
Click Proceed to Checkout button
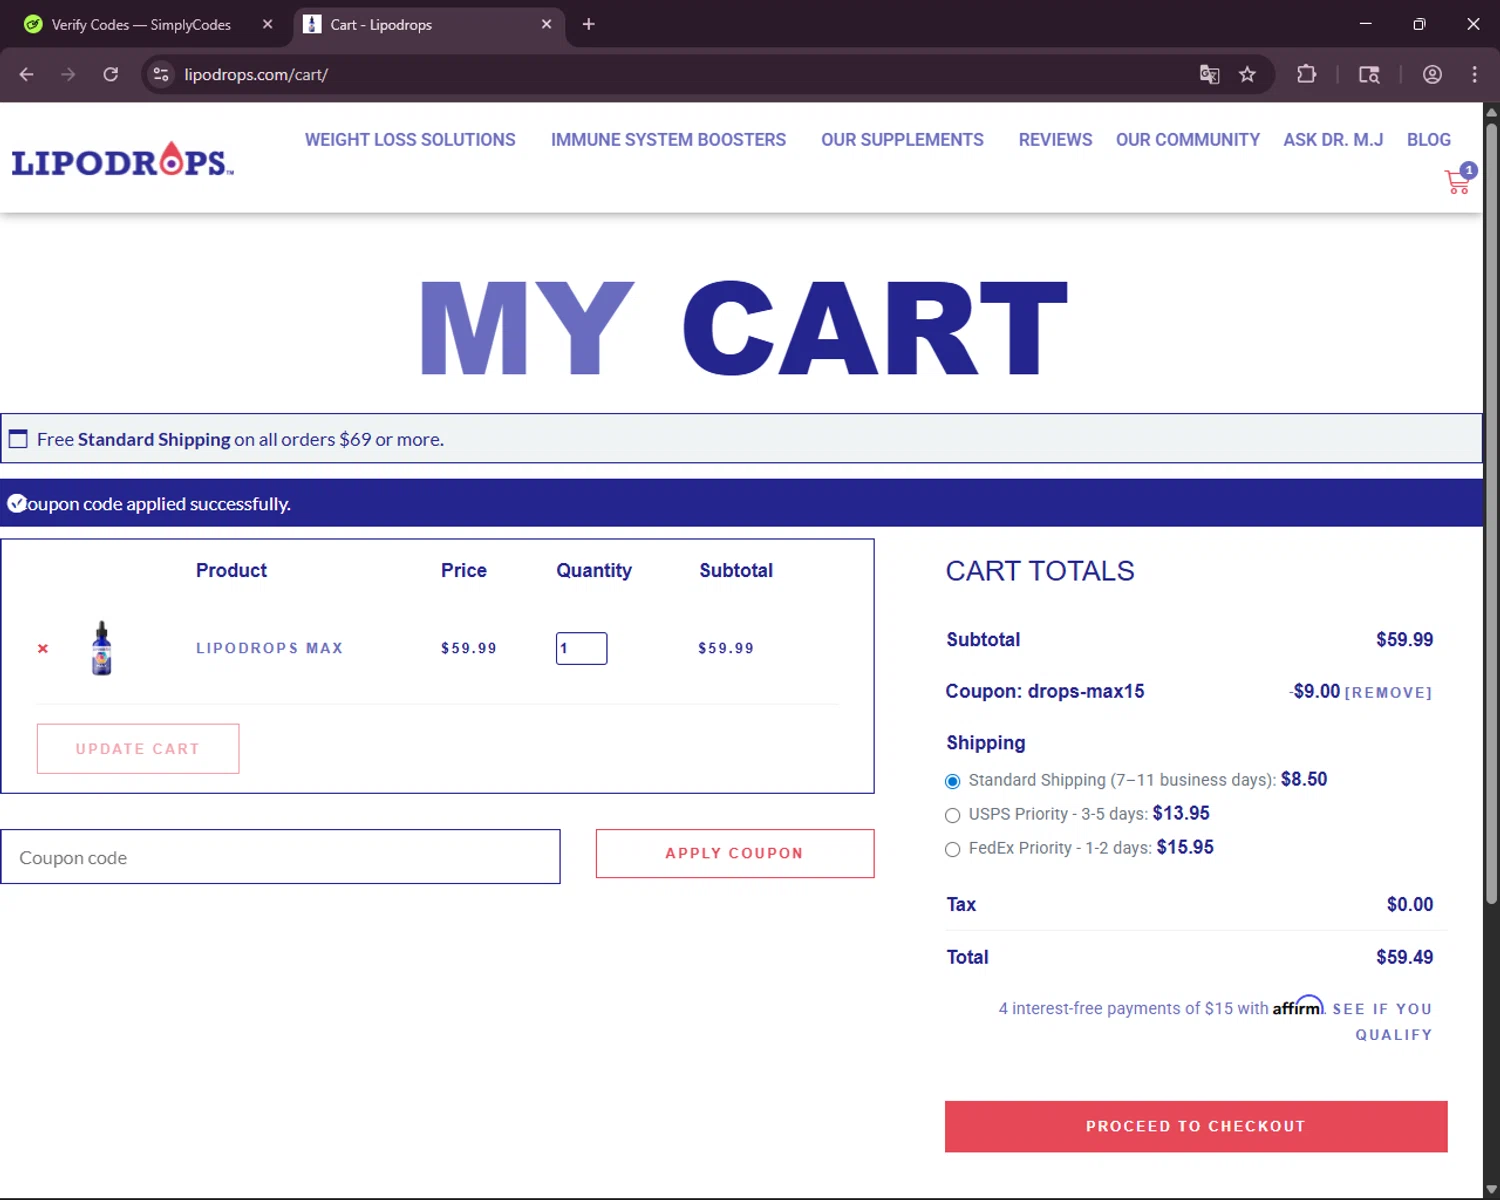(x=1196, y=1126)
